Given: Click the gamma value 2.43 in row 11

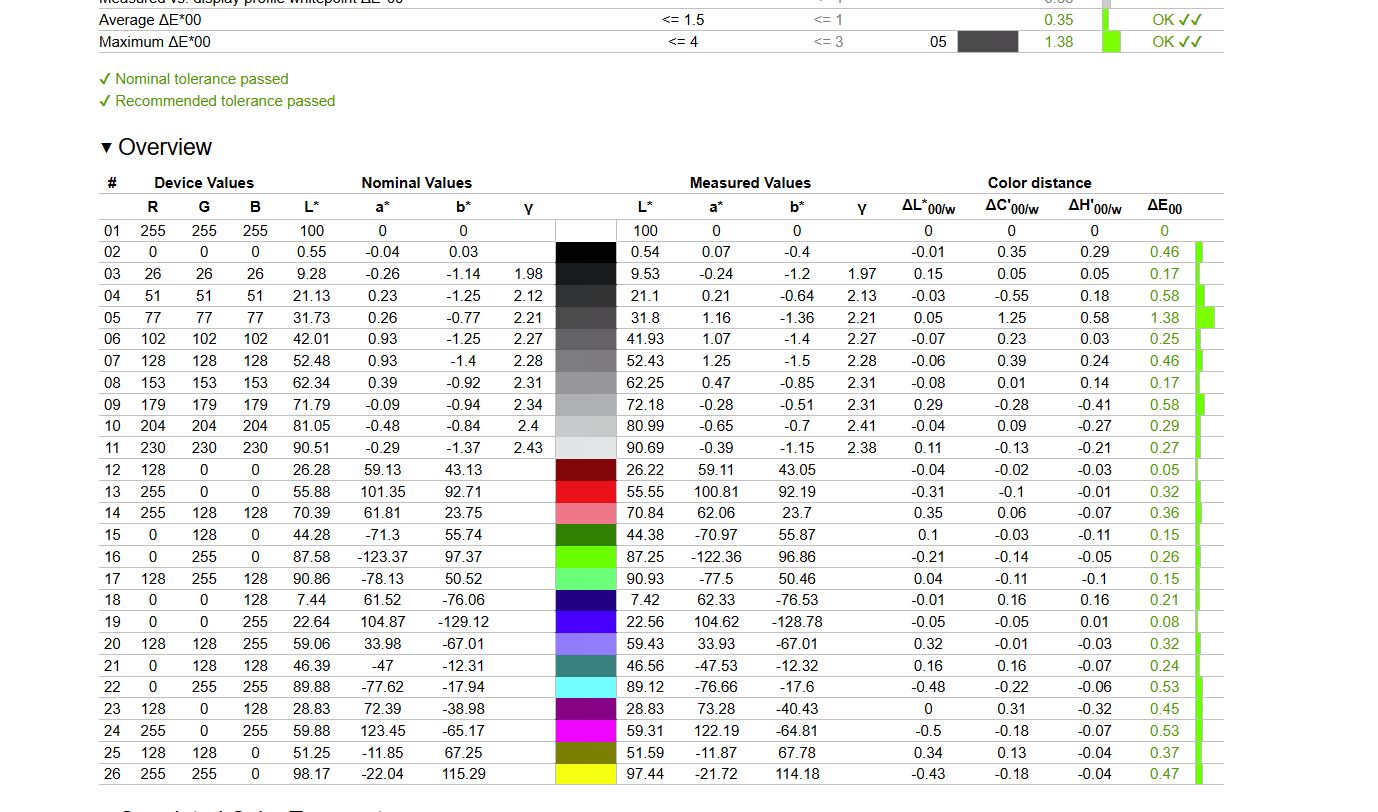Looking at the screenshot, I should click(x=527, y=448).
